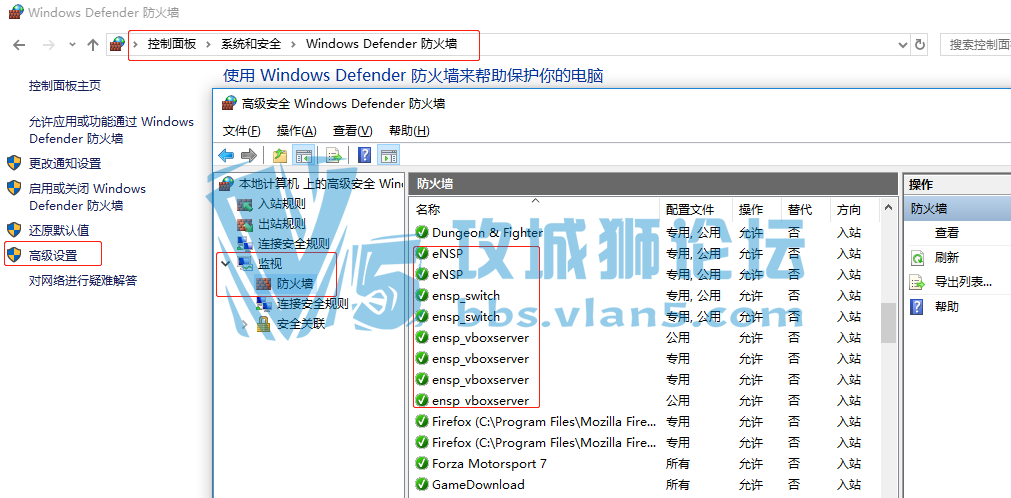This screenshot has height=498, width=1011.
Task: Select 出站规则 in the console tree
Action: 282,224
